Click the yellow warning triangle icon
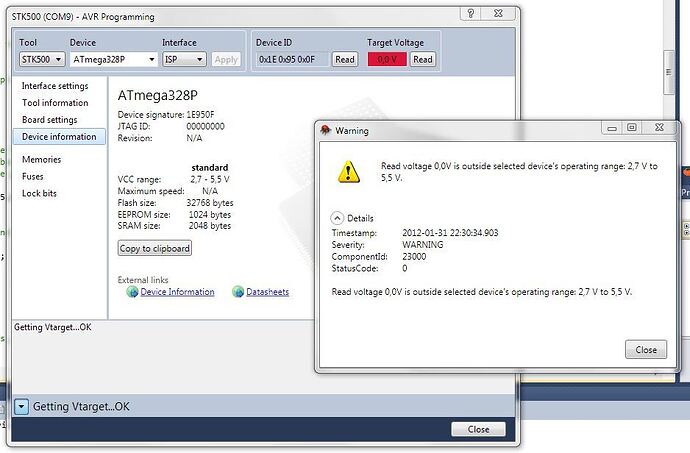Viewport: 690px width, 453px height. tap(348, 171)
